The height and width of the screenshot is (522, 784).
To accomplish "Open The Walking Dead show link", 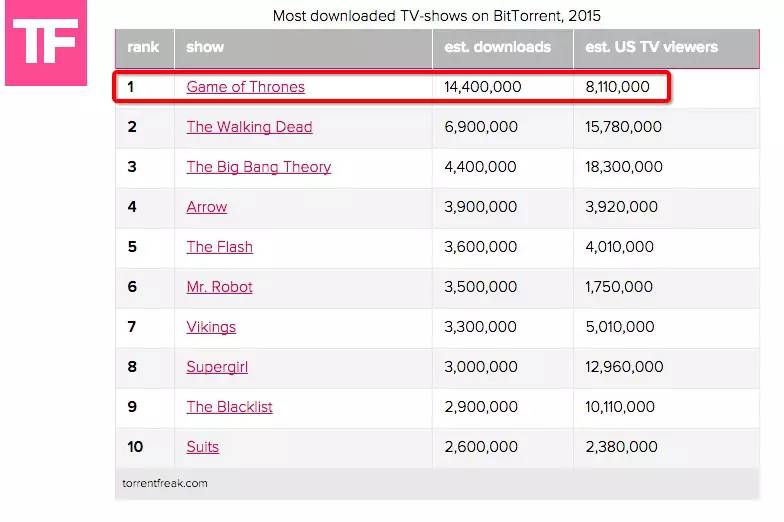I will pyautogui.click(x=250, y=127).
